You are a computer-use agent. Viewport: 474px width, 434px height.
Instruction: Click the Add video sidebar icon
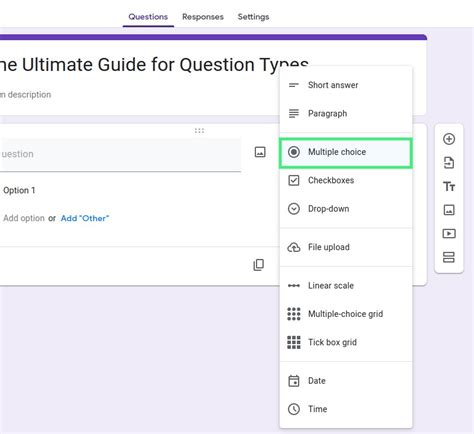click(x=449, y=234)
